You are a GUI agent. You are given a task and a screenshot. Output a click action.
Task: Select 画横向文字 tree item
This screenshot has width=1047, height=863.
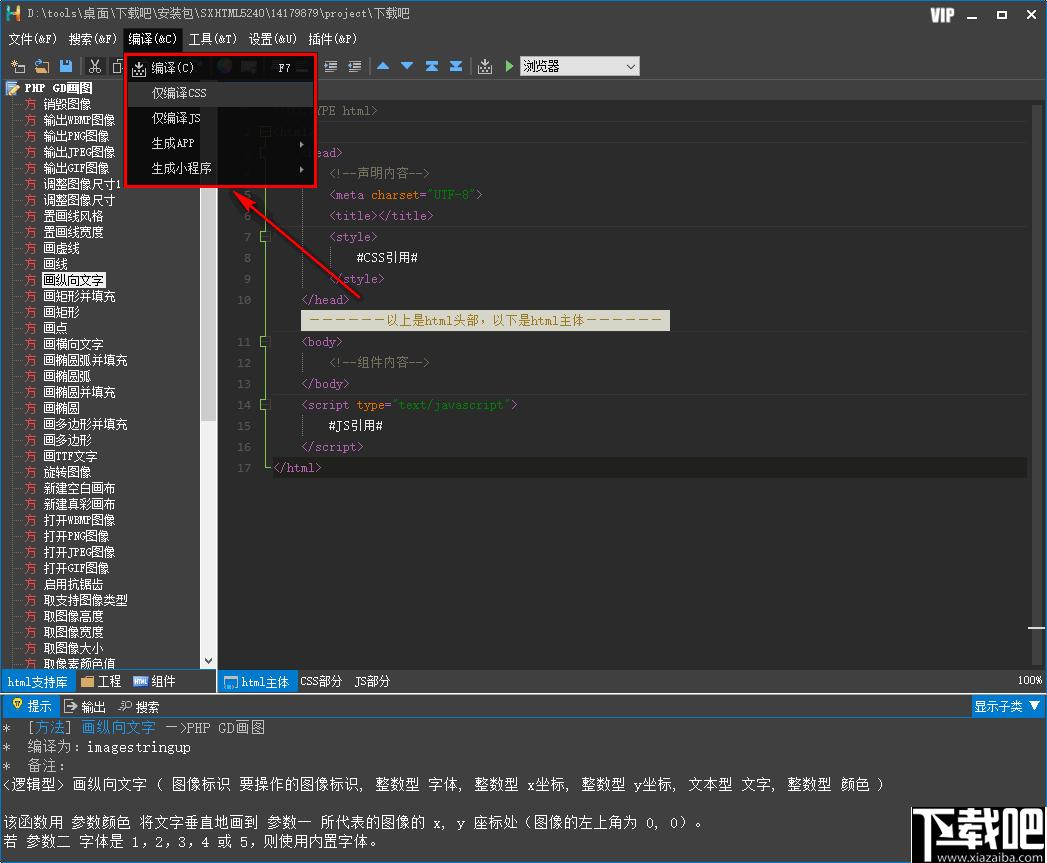point(73,344)
